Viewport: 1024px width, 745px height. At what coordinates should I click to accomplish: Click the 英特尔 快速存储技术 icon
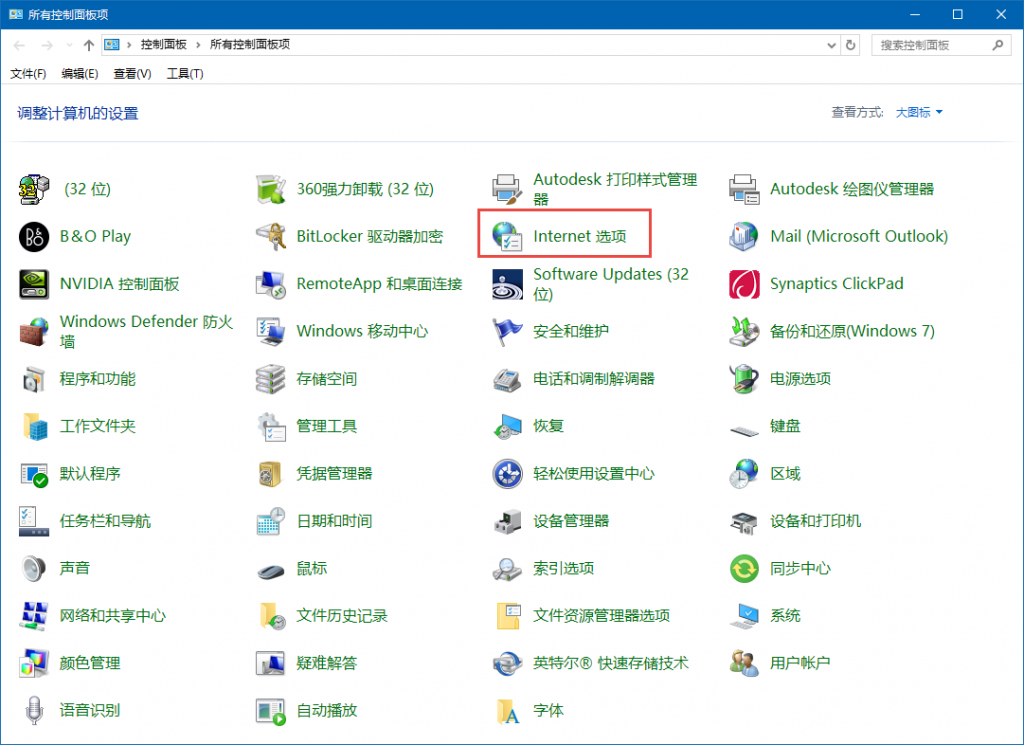coord(508,663)
